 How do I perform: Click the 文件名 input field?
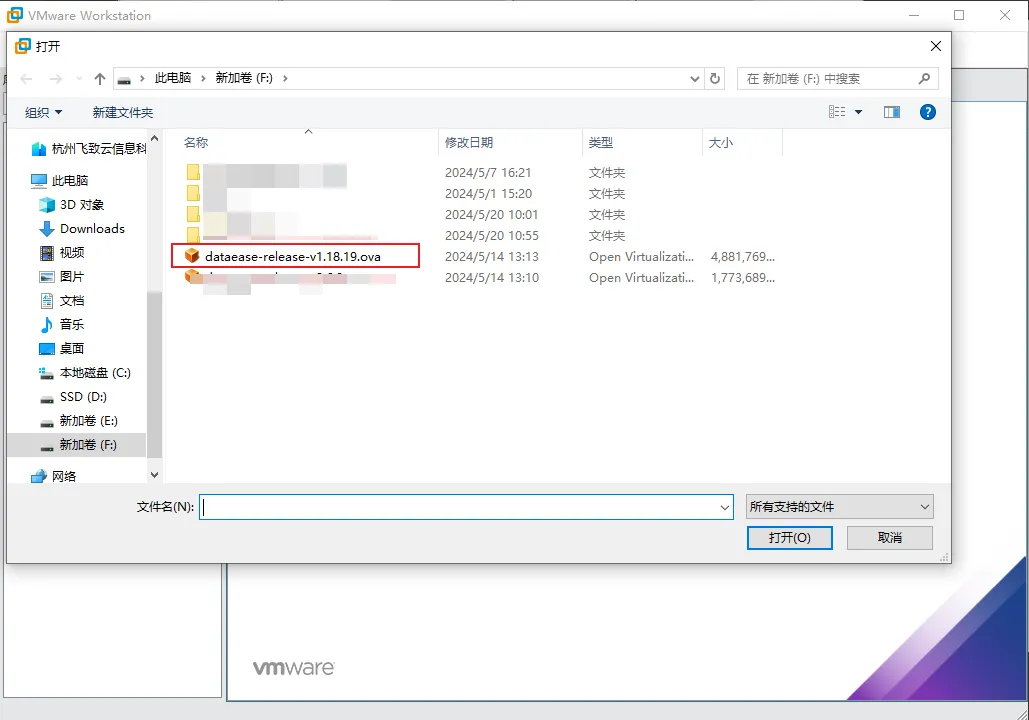pyautogui.click(x=460, y=507)
